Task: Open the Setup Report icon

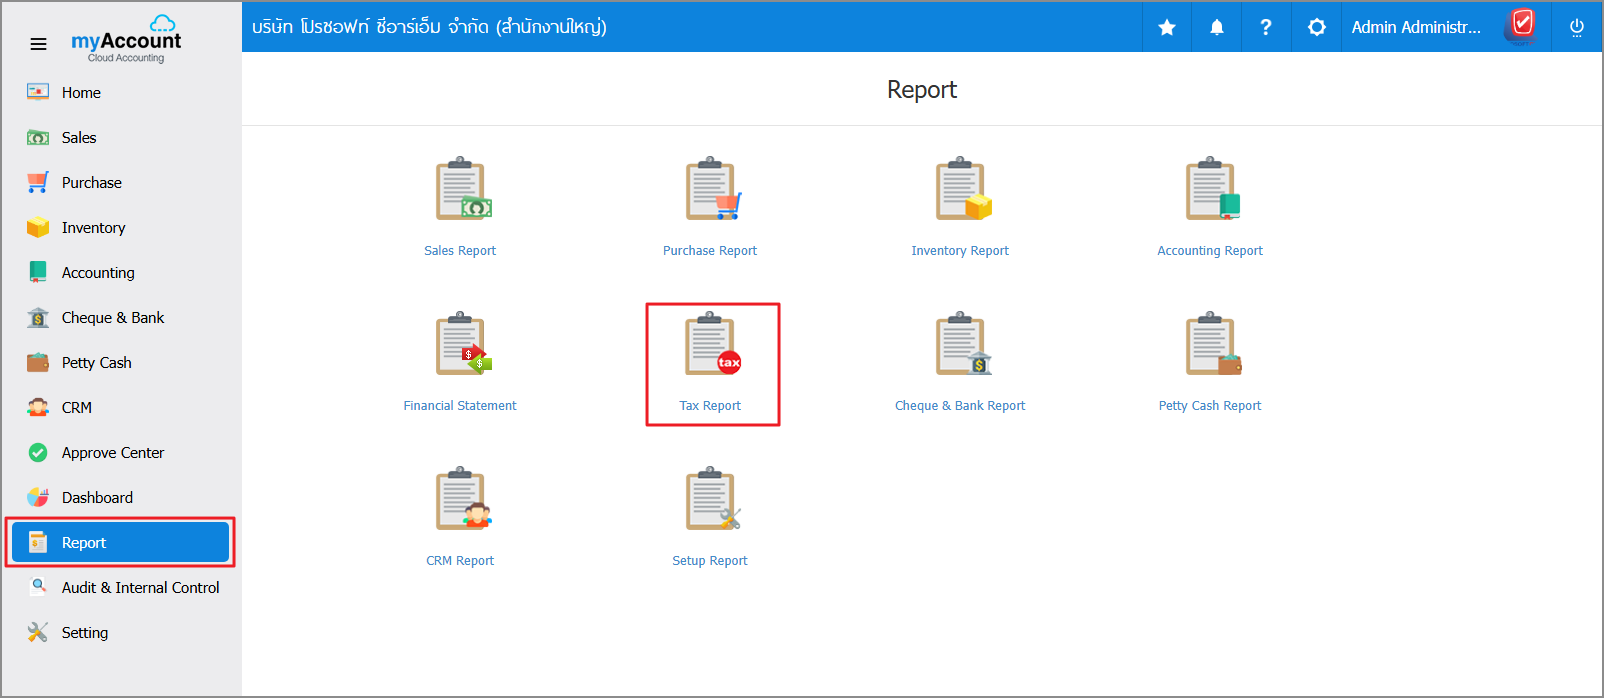Action: (x=711, y=499)
